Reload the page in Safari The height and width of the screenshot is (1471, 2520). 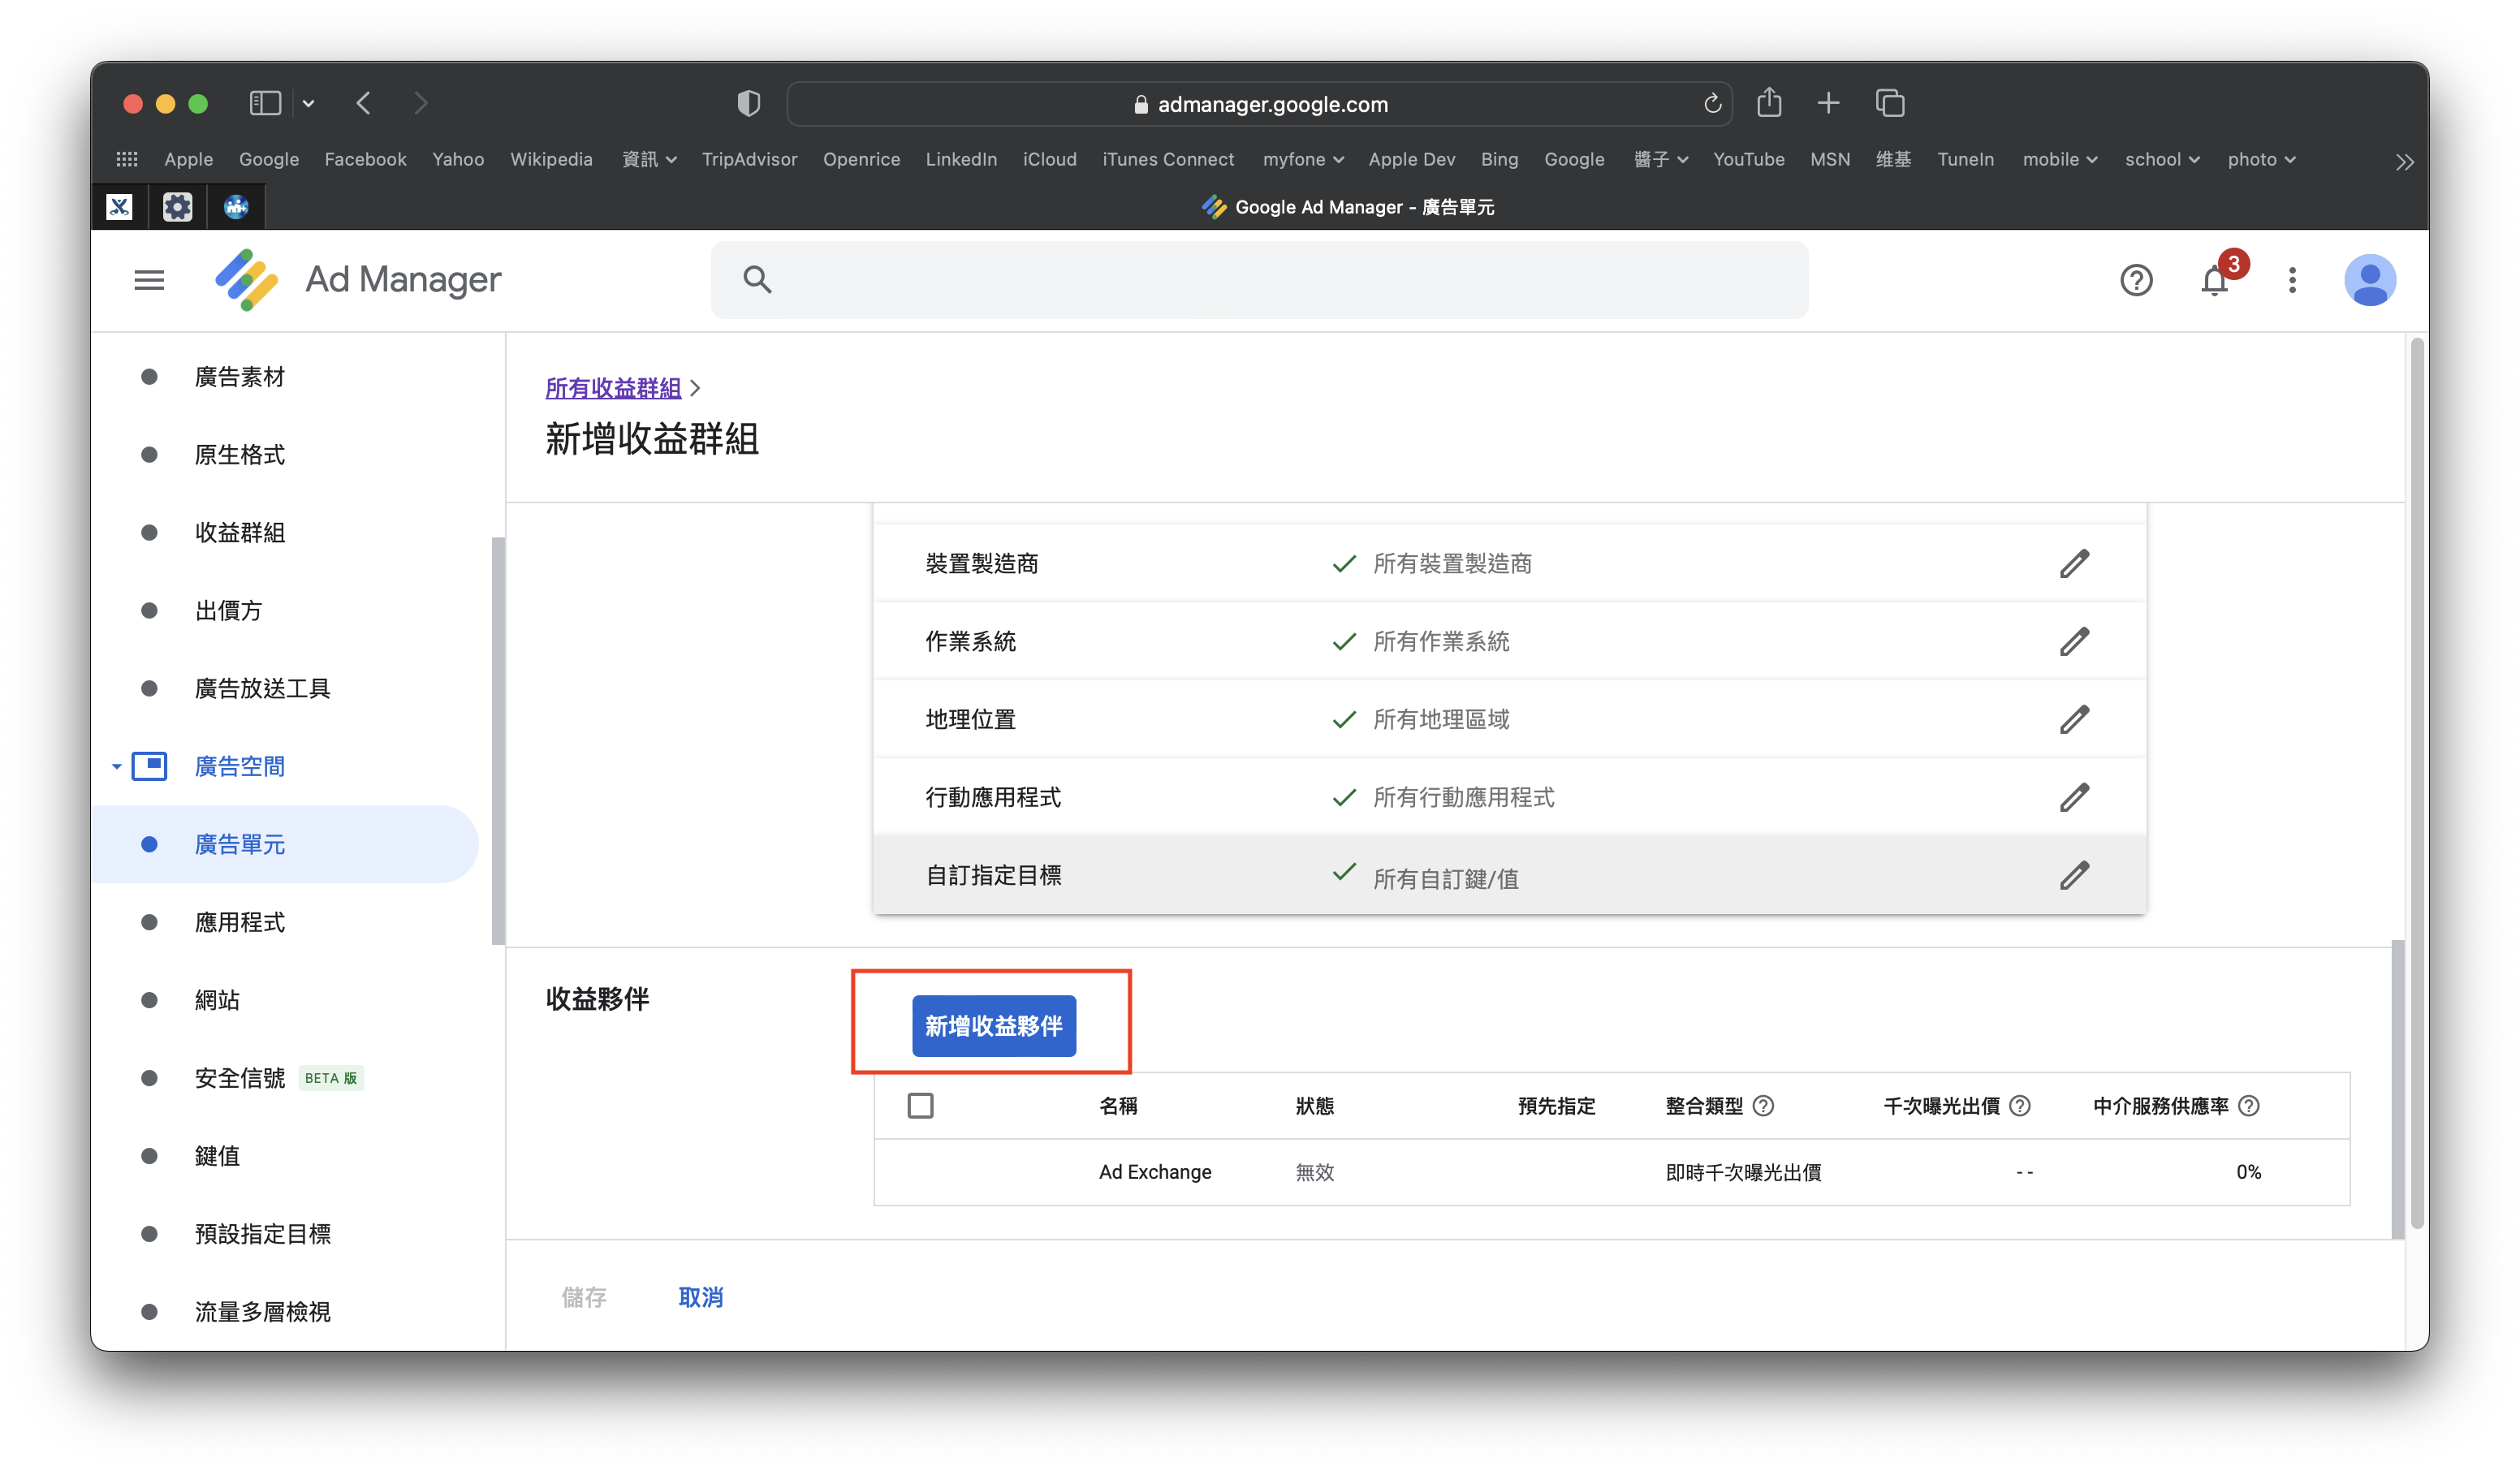[1712, 104]
